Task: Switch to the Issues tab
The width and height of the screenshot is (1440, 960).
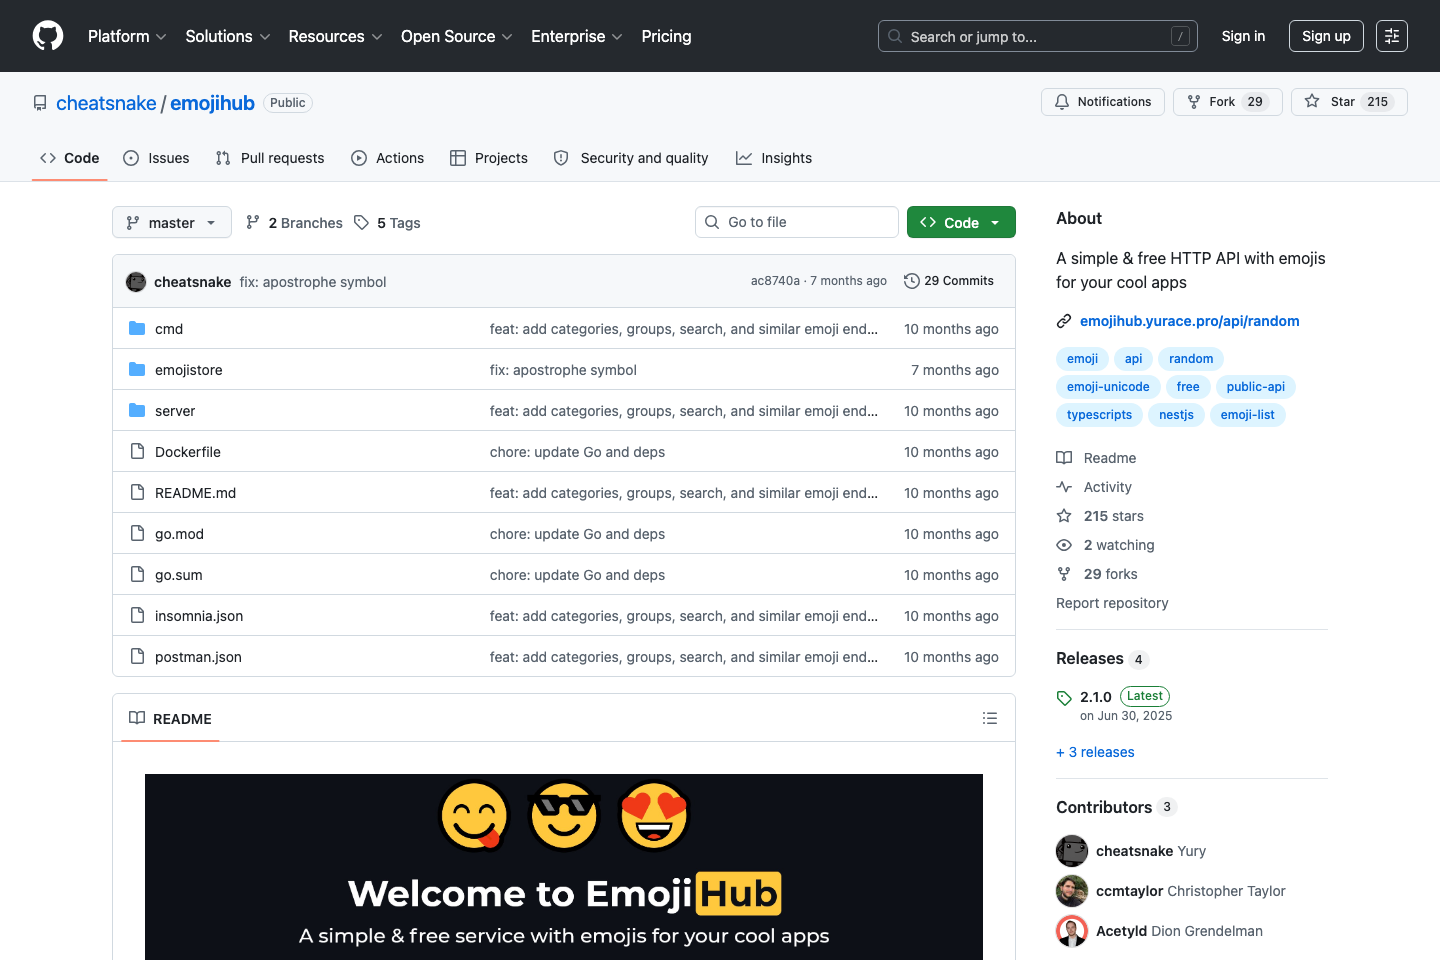Action: pos(156,158)
